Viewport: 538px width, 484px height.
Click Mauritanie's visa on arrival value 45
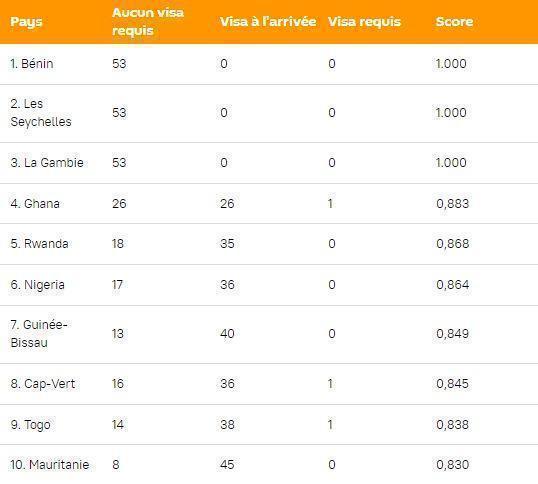(x=227, y=465)
